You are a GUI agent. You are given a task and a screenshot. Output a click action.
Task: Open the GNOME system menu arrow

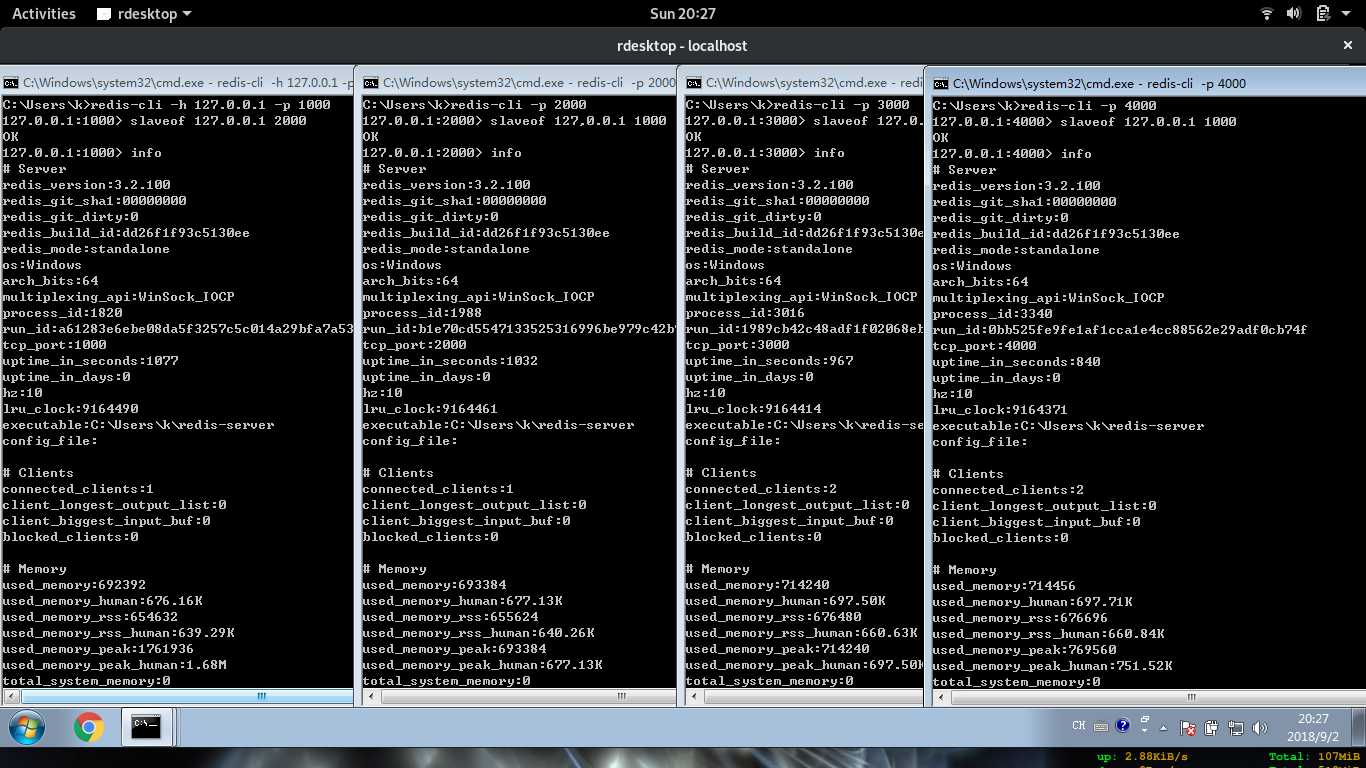[x=1345, y=14]
